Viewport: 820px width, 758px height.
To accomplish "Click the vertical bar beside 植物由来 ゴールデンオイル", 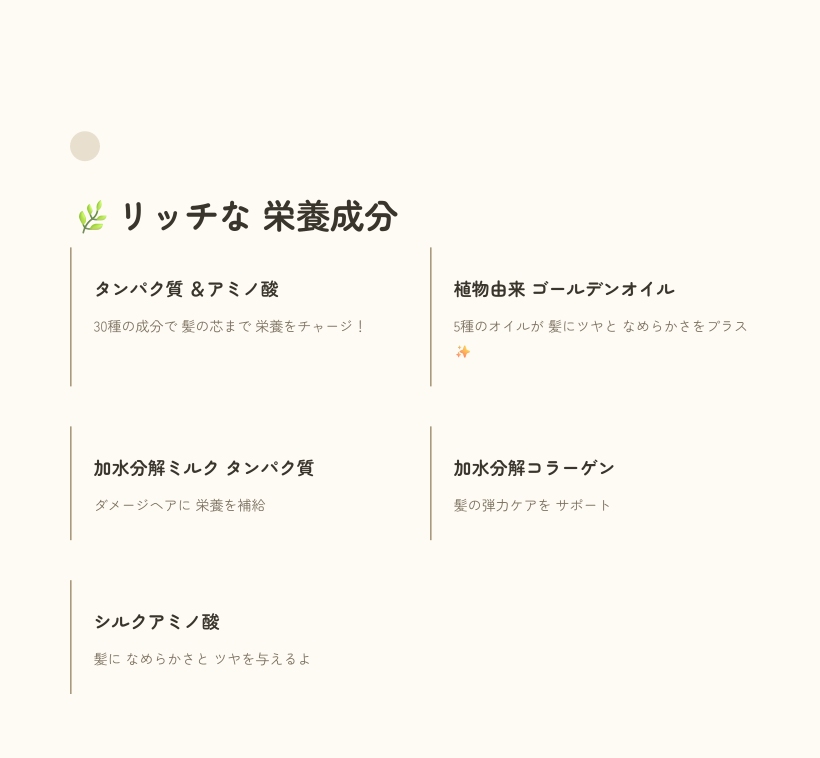I will click(431, 317).
